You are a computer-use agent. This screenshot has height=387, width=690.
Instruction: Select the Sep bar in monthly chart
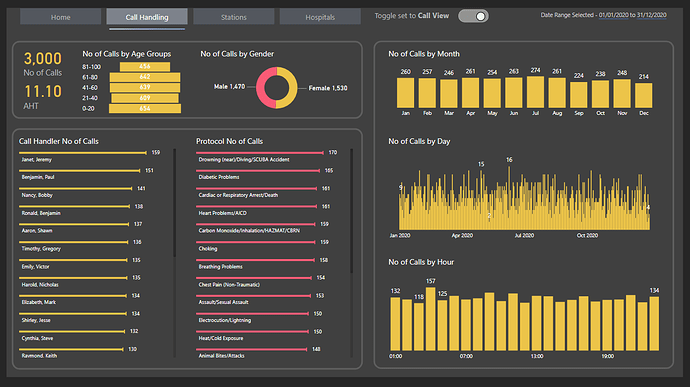[x=579, y=95]
